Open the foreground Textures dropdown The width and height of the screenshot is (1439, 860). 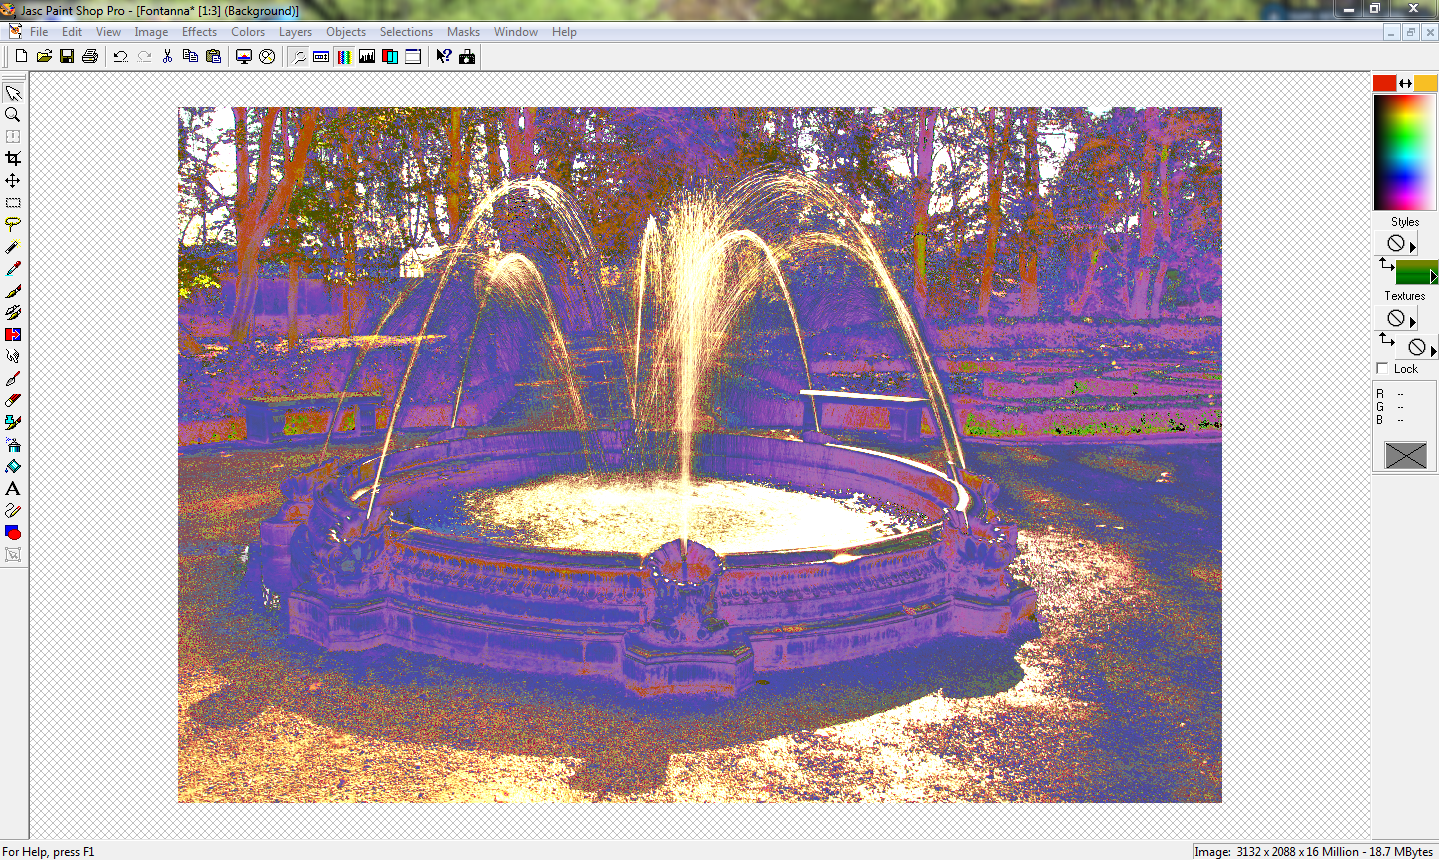point(1397,318)
